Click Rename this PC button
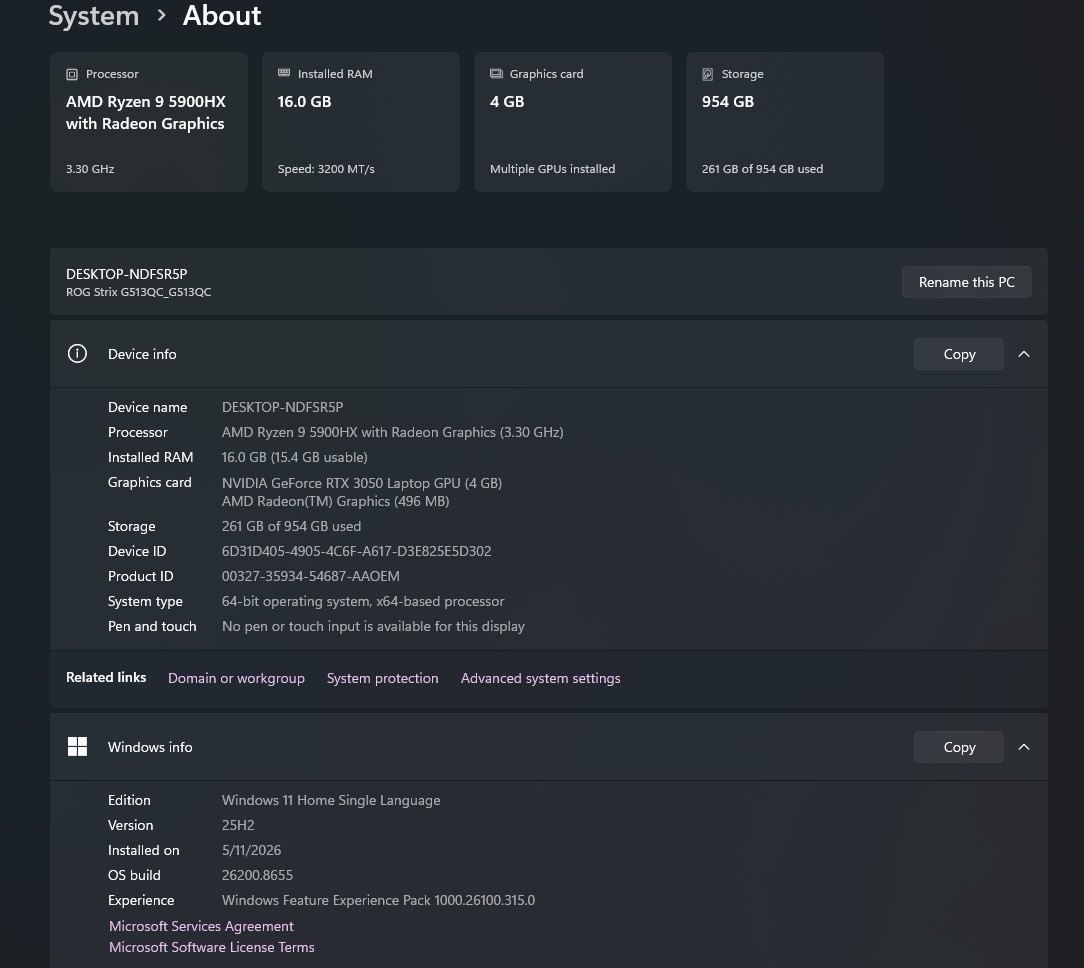 pyautogui.click(x=966, y=282)
